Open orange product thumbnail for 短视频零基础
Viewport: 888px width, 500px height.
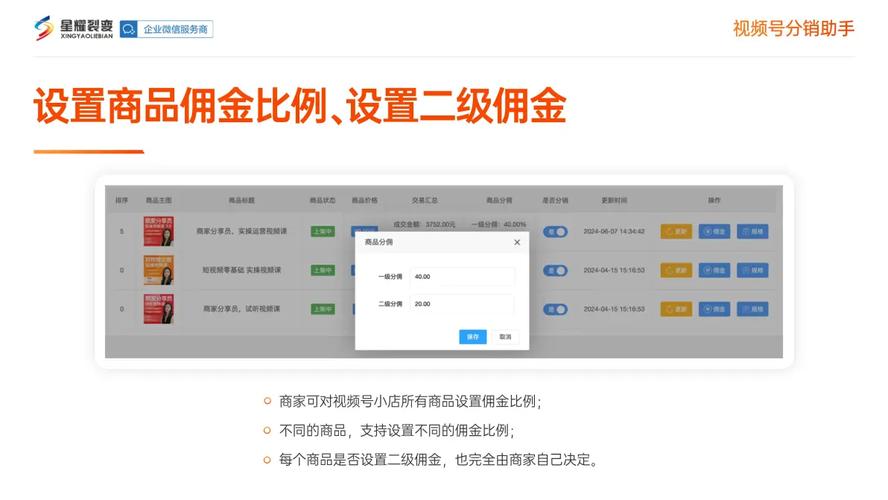[x=159, y=270]
